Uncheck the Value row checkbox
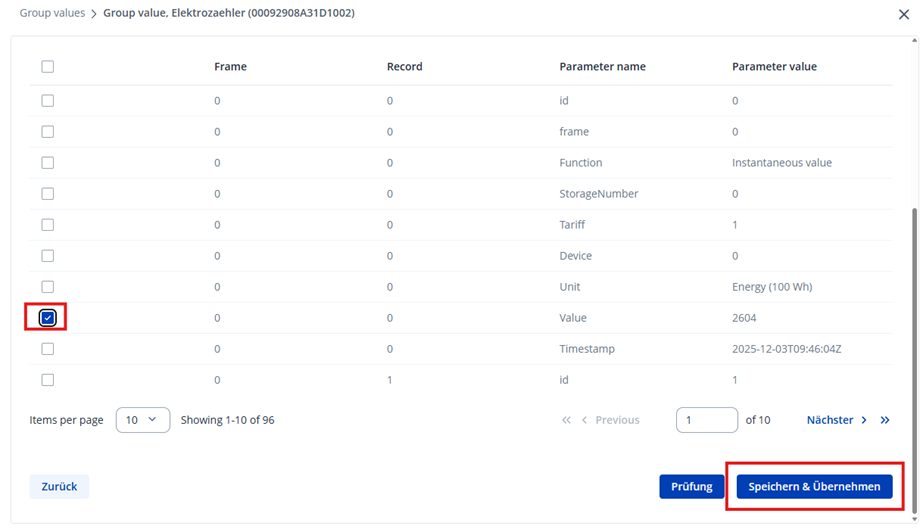 (x=47, y=318)
